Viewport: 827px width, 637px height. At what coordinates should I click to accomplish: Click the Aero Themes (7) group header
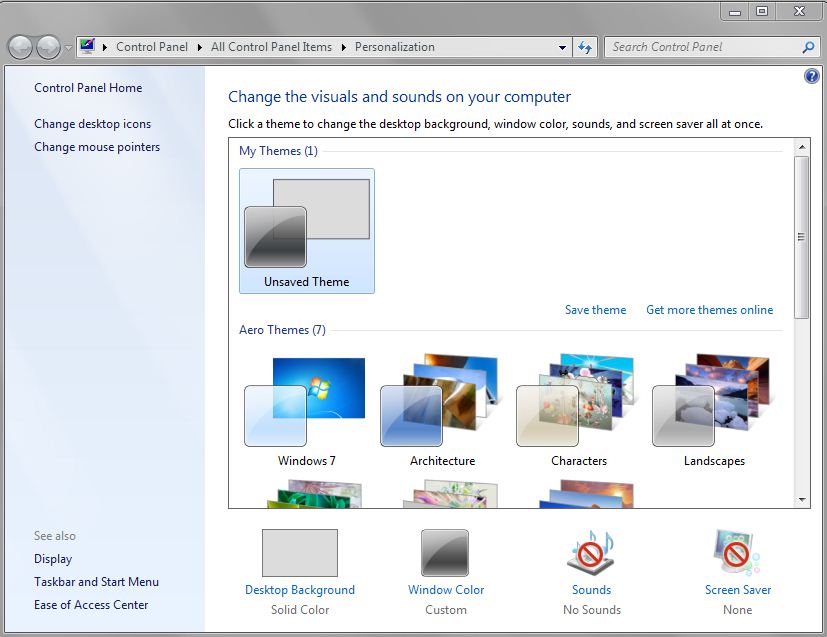click(x=283, y=330)
